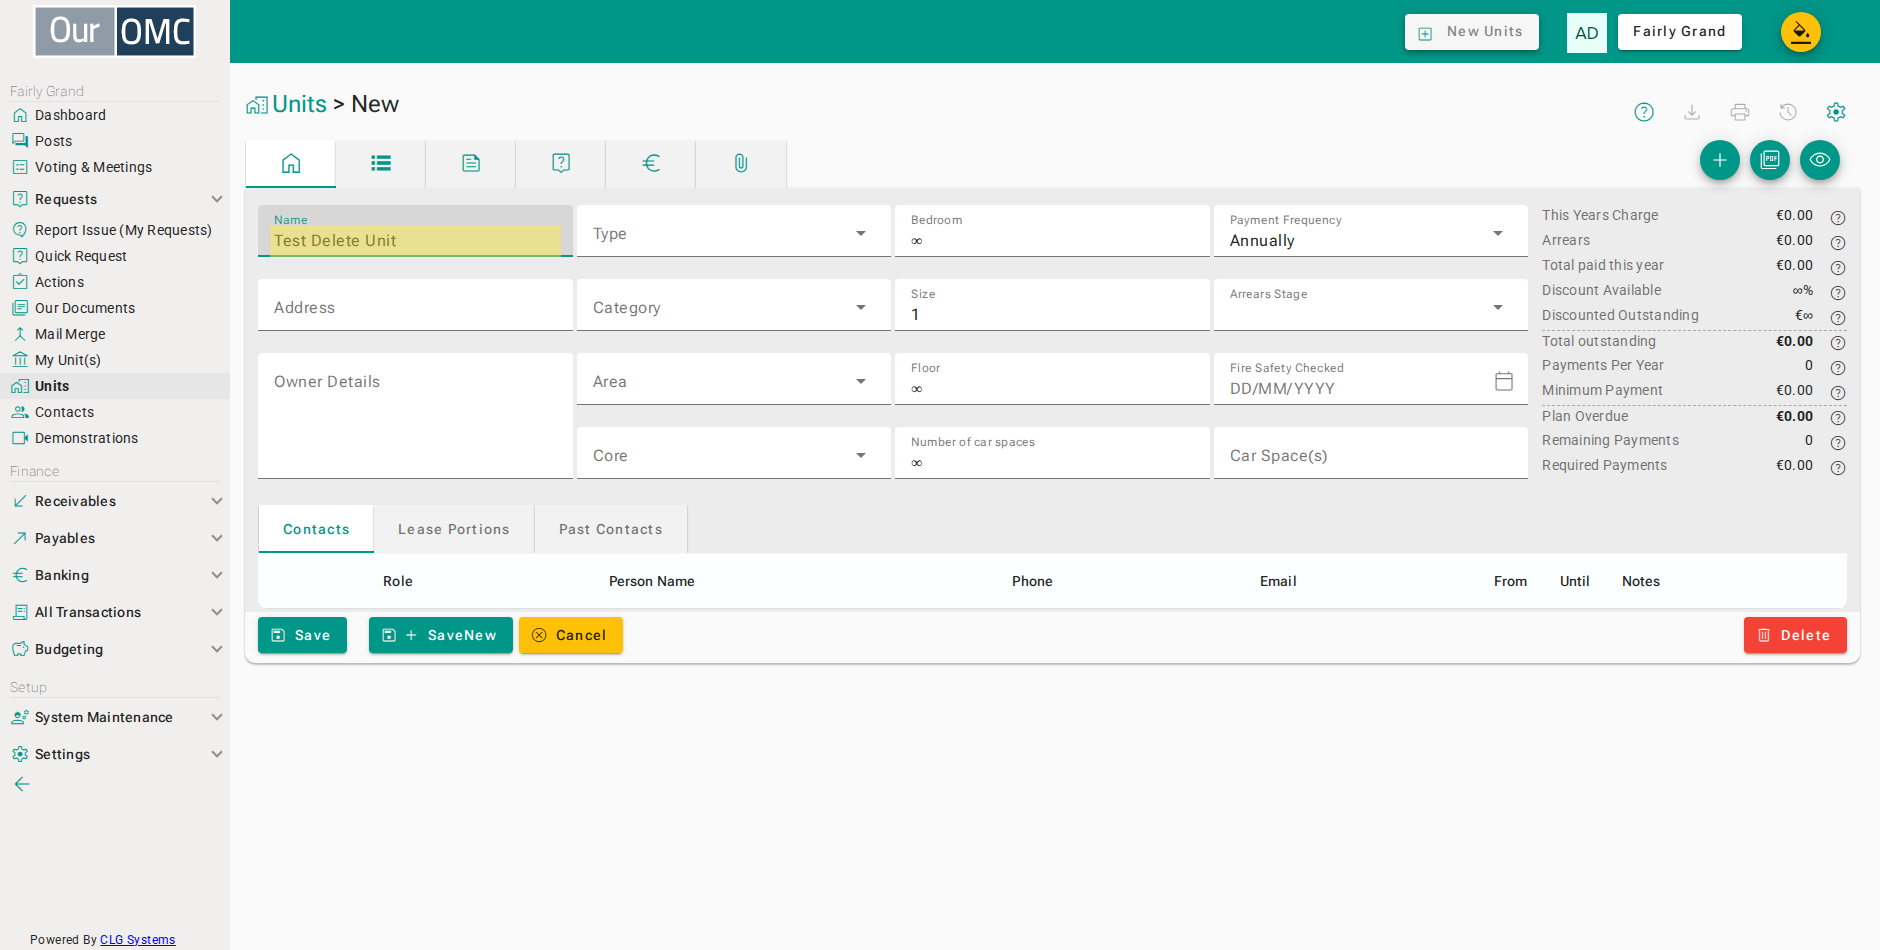The width and height of the screenshot is (1880, 950).
Task: Open the Type dropdown
Action: tap(734, 231)
